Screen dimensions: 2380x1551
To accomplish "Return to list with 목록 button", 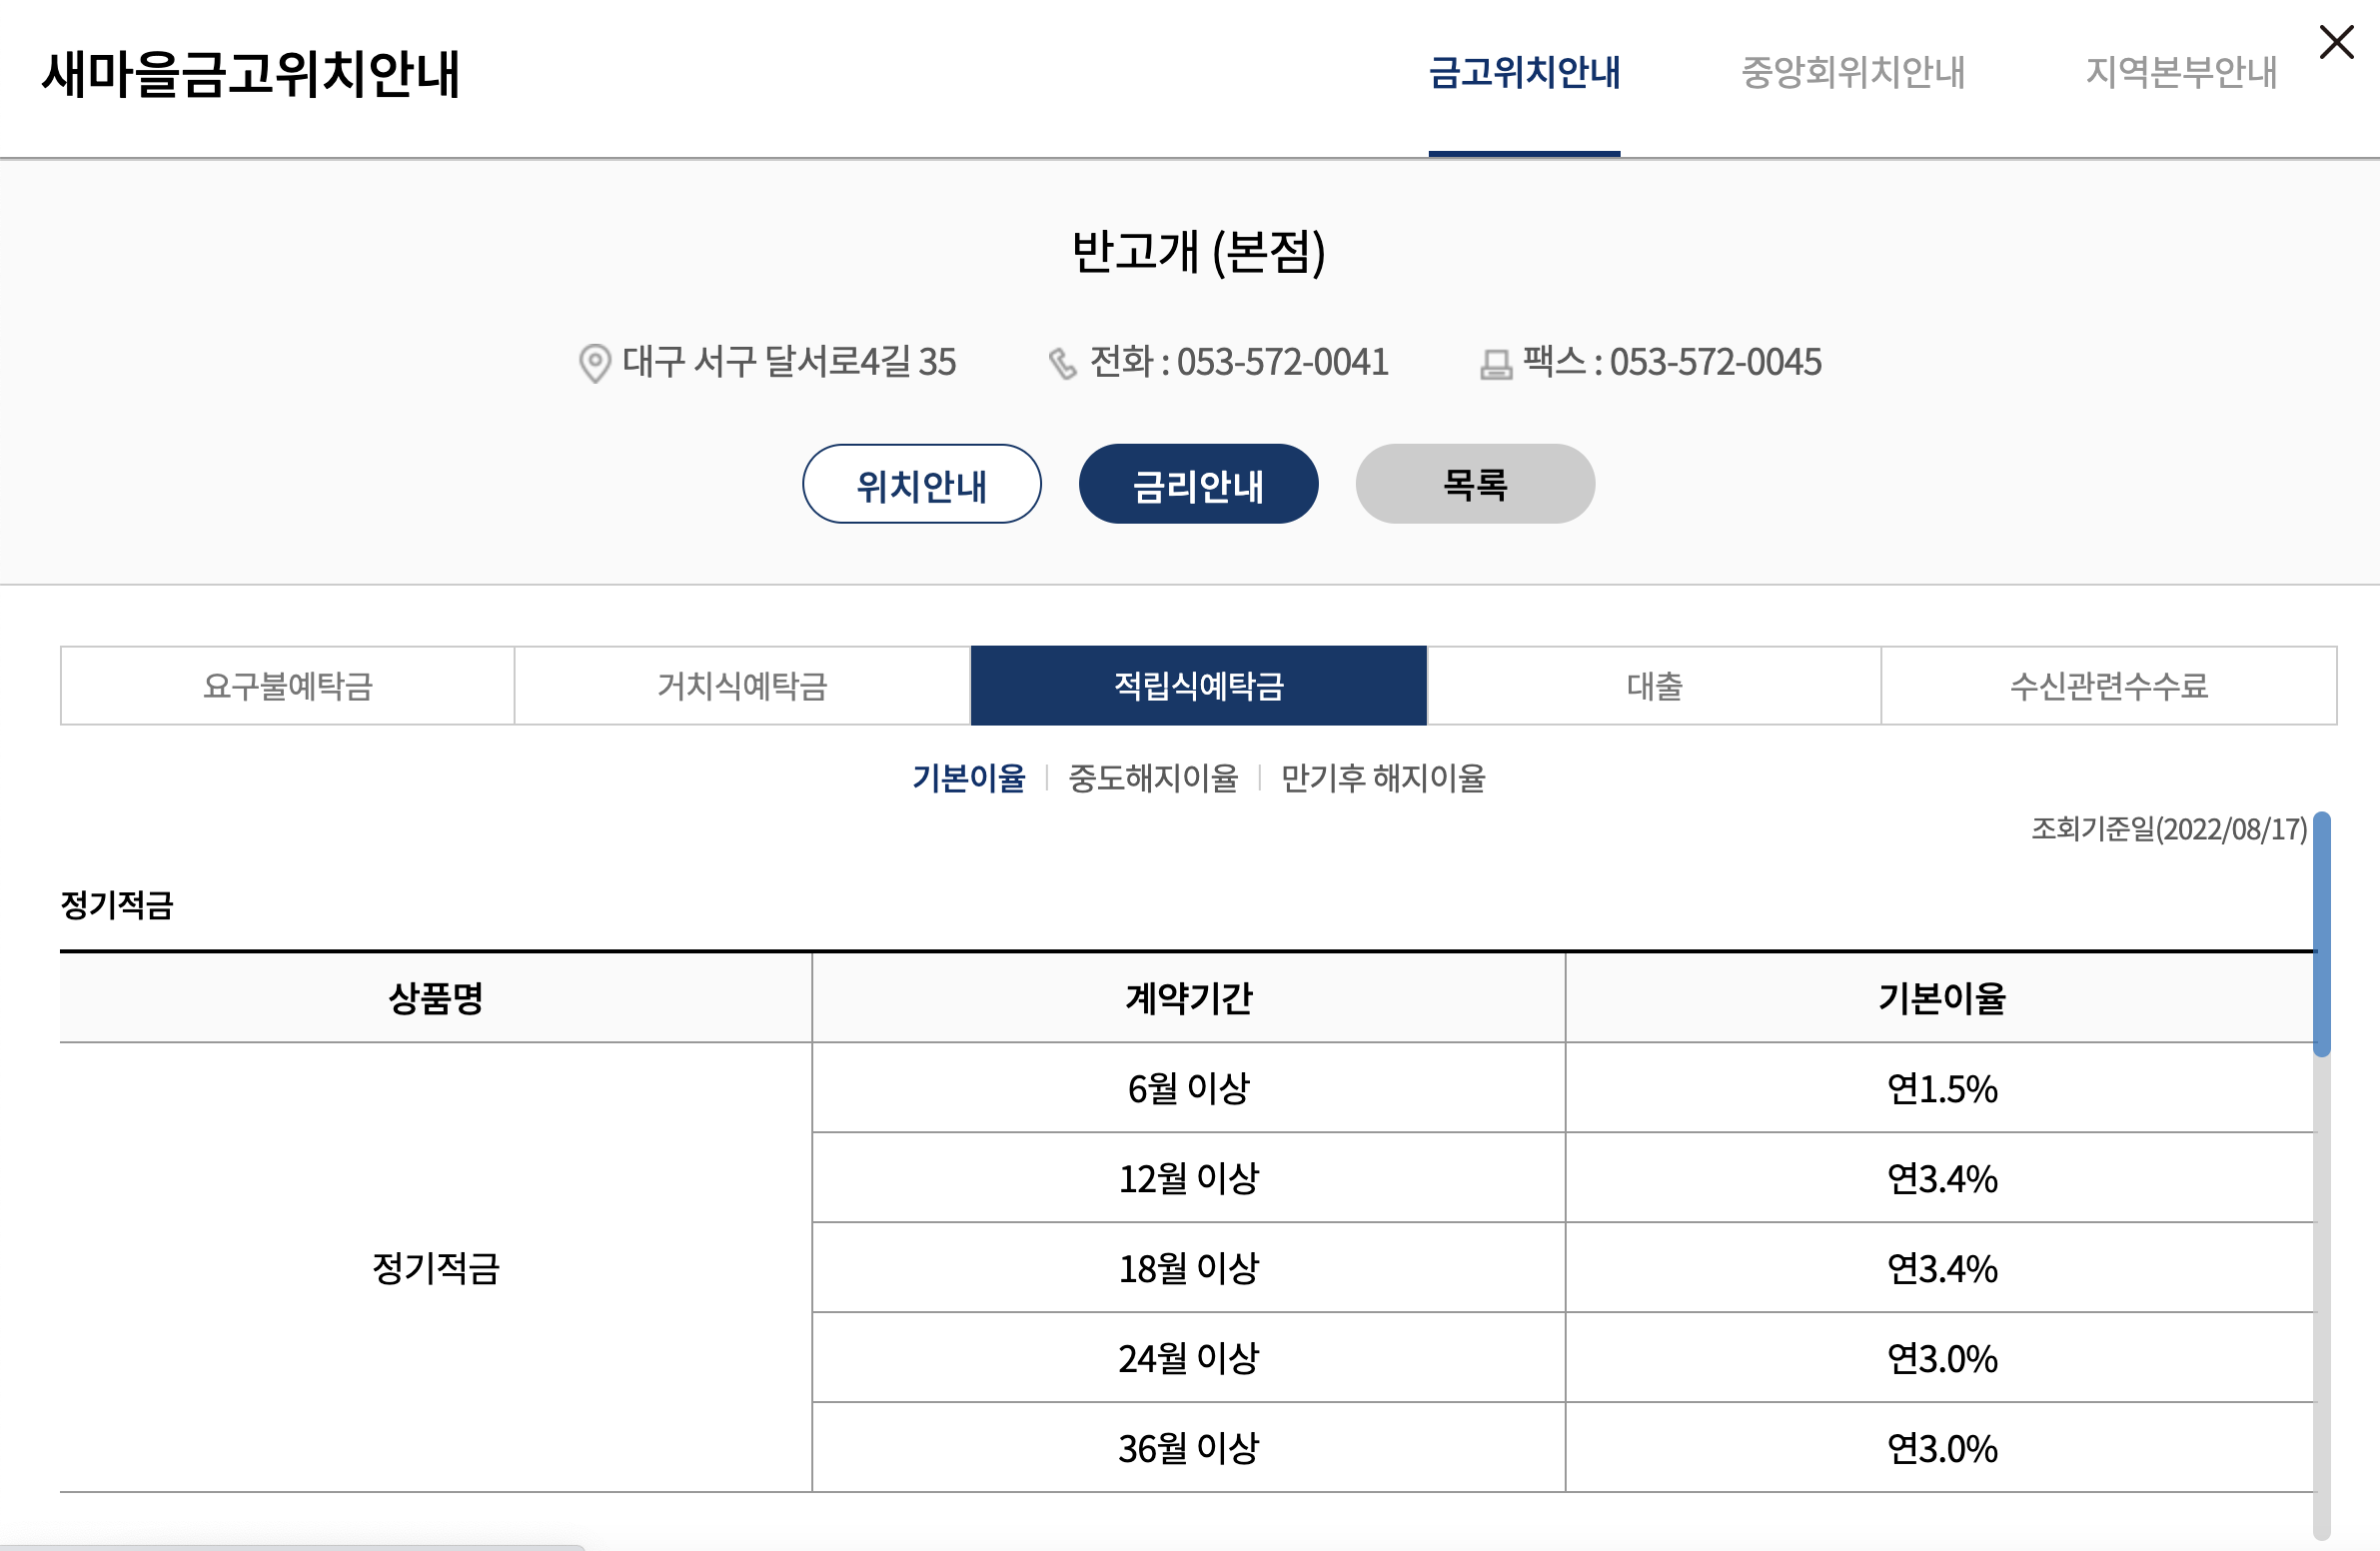I will (1475, 484).
